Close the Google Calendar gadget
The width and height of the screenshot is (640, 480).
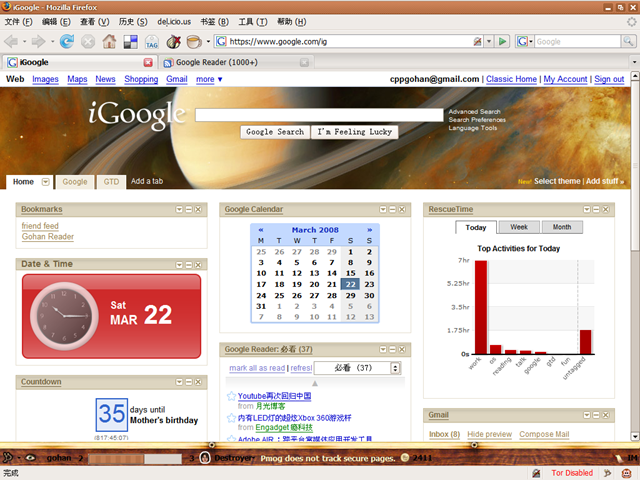click(402, 209)
